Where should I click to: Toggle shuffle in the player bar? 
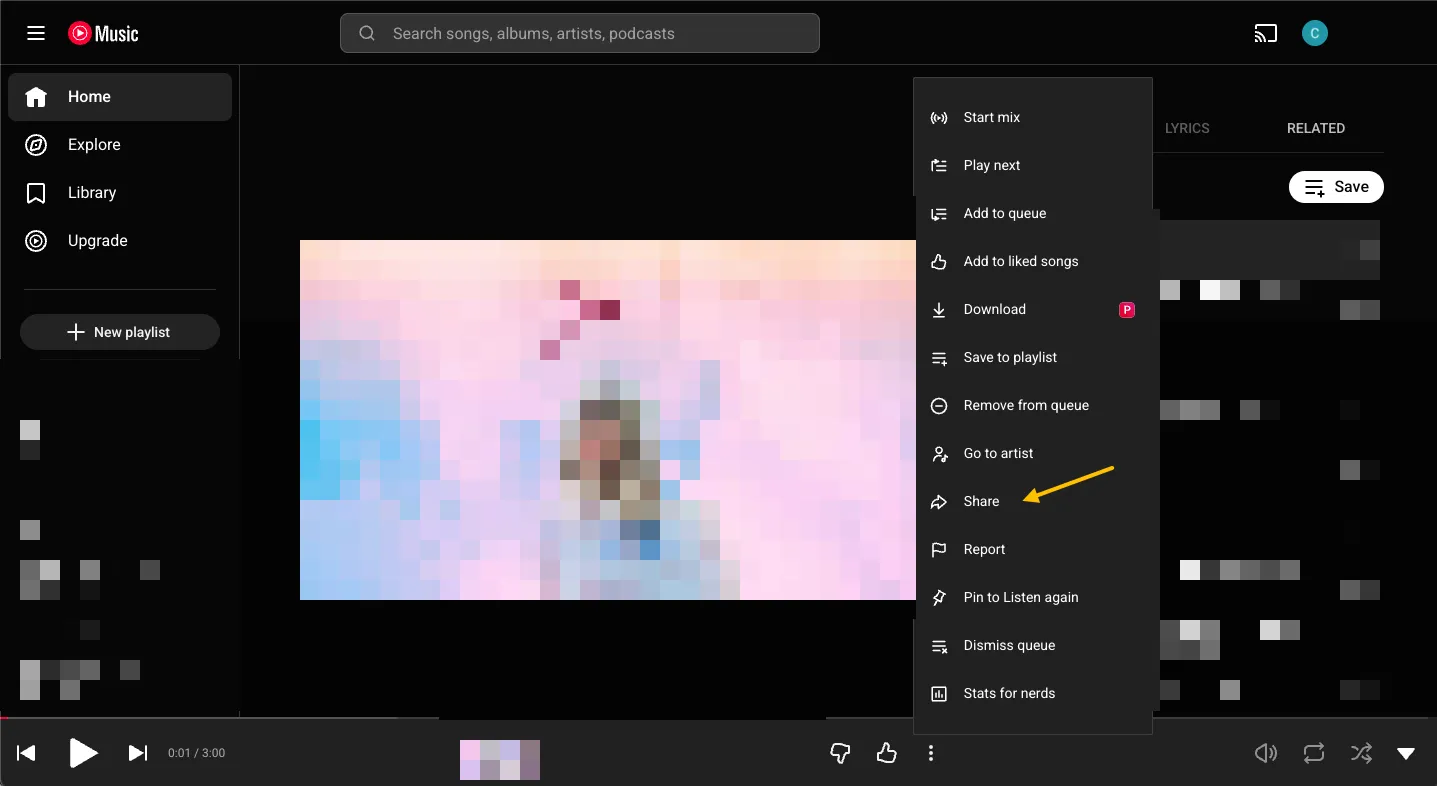click(1361, 753)
